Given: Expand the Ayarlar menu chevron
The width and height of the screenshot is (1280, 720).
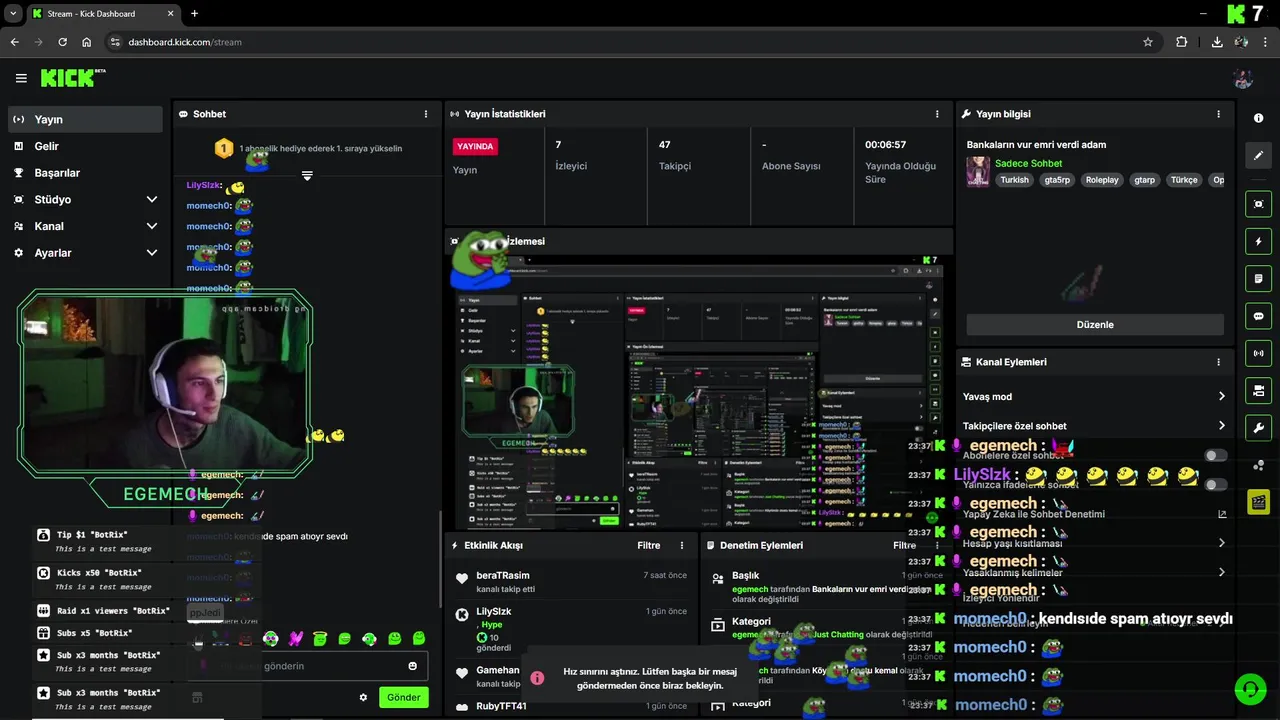Looking at the screenshot, I should pos(152,253).
